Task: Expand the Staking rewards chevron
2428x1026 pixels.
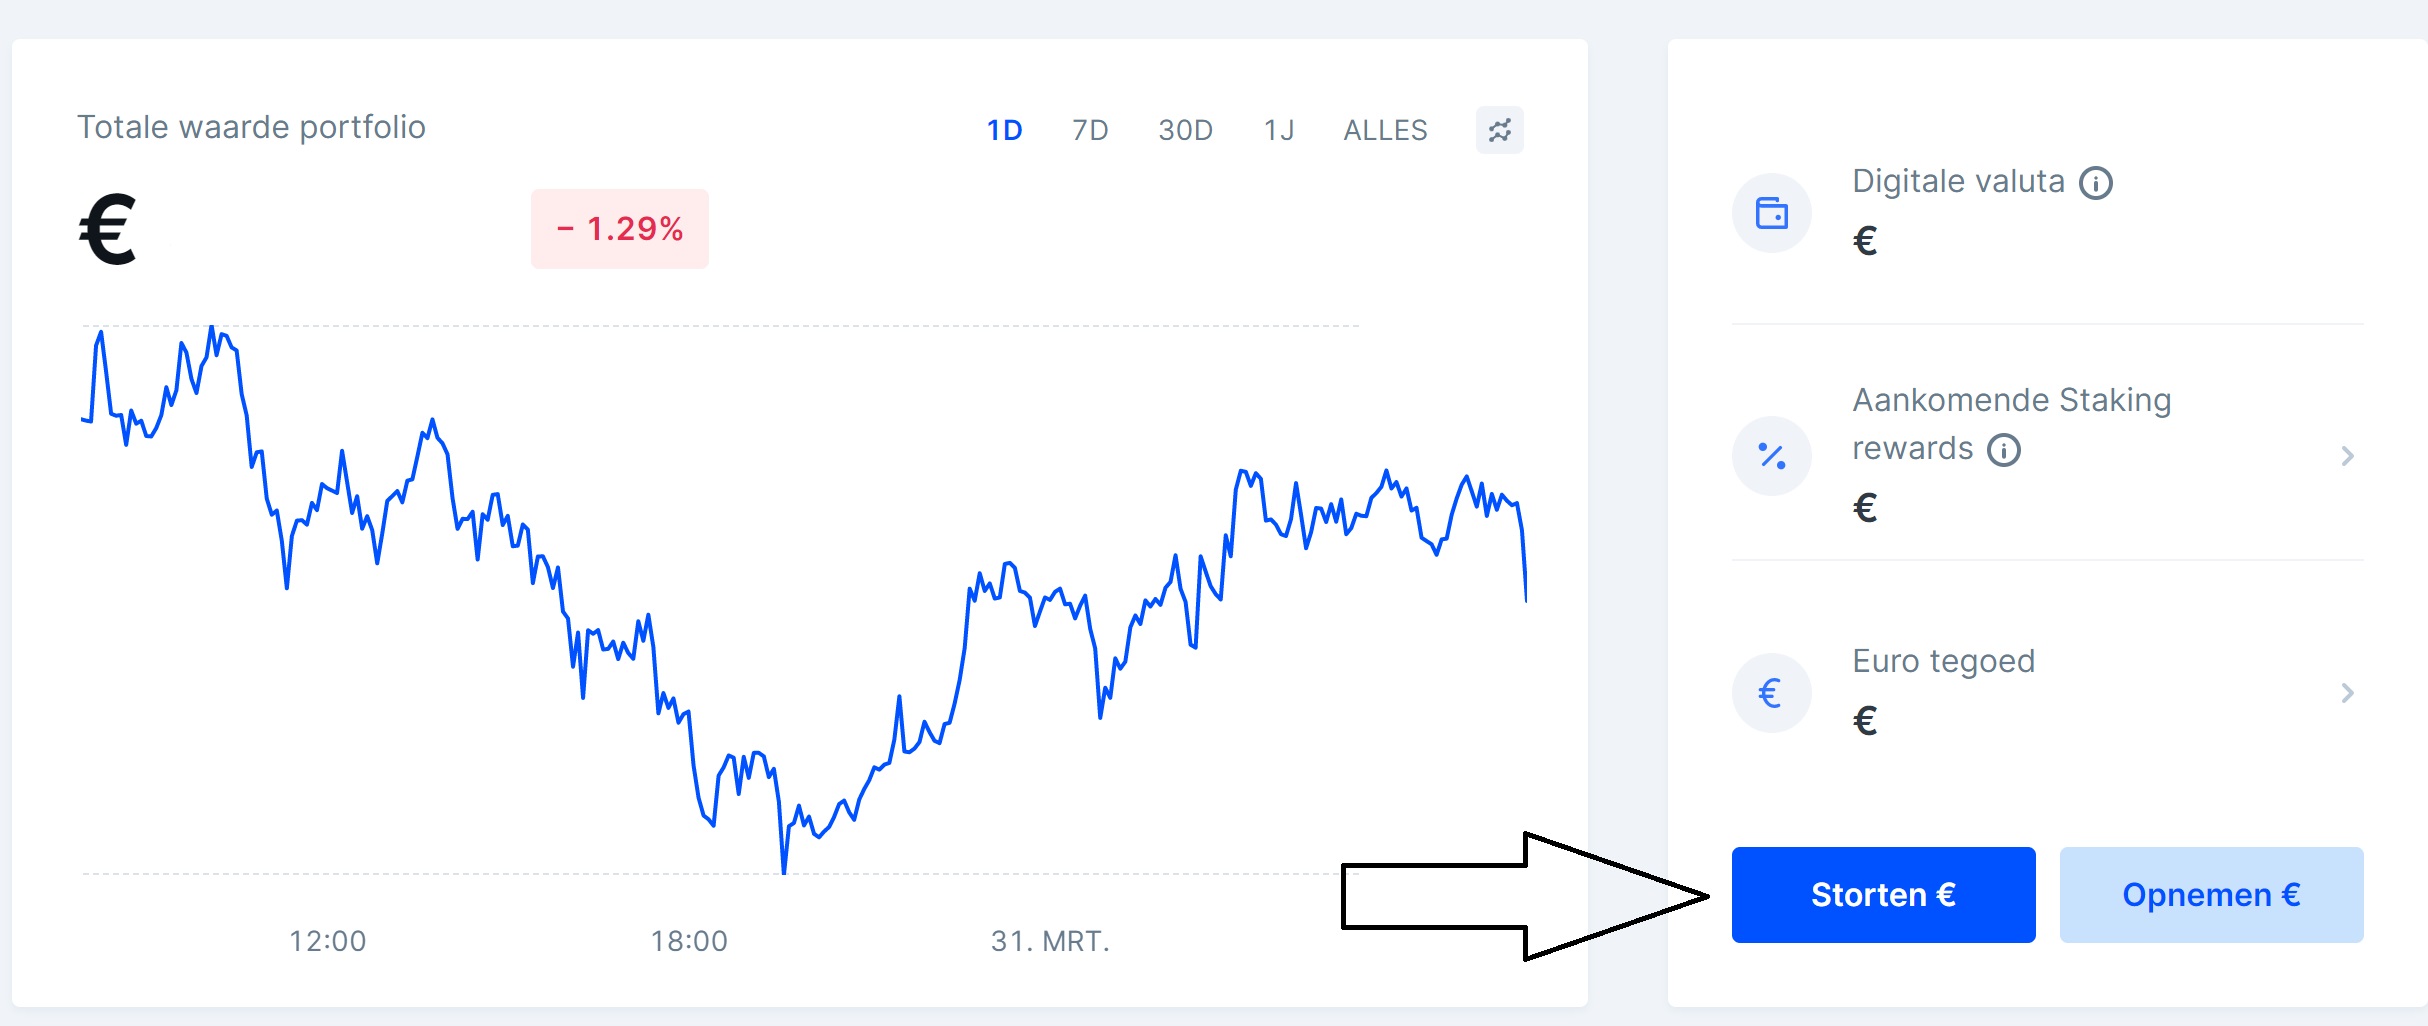Action: click(2347, 456)
